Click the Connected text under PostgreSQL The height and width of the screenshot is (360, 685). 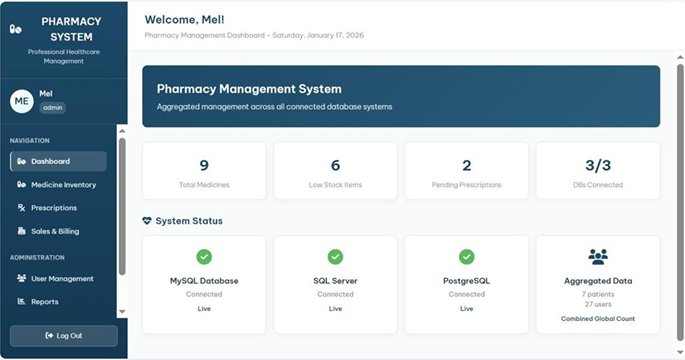(x=467, y=294)
